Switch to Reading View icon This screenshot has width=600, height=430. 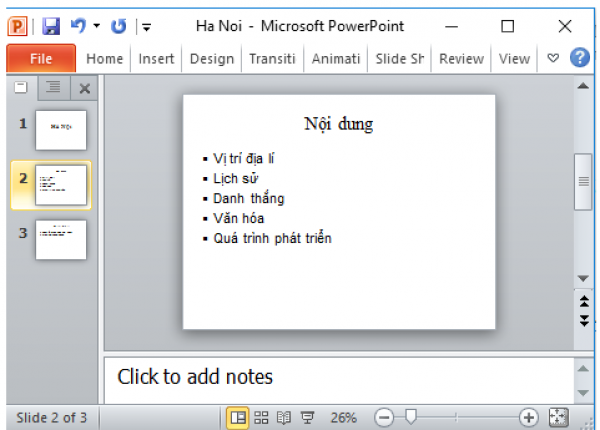pos(284,417)
